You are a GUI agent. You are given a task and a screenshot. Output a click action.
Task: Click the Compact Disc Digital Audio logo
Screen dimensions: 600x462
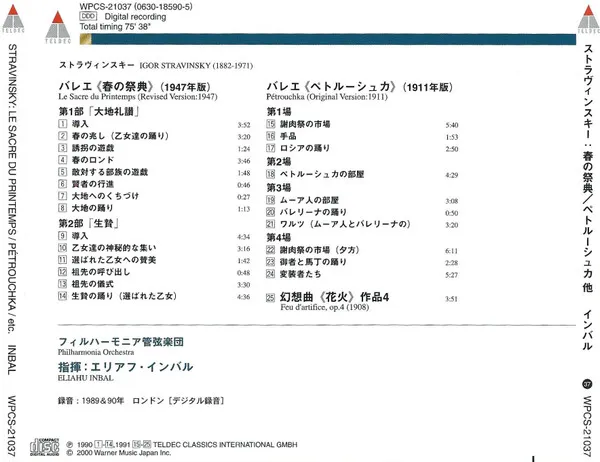pyautogui.click(x=45, y=447)
